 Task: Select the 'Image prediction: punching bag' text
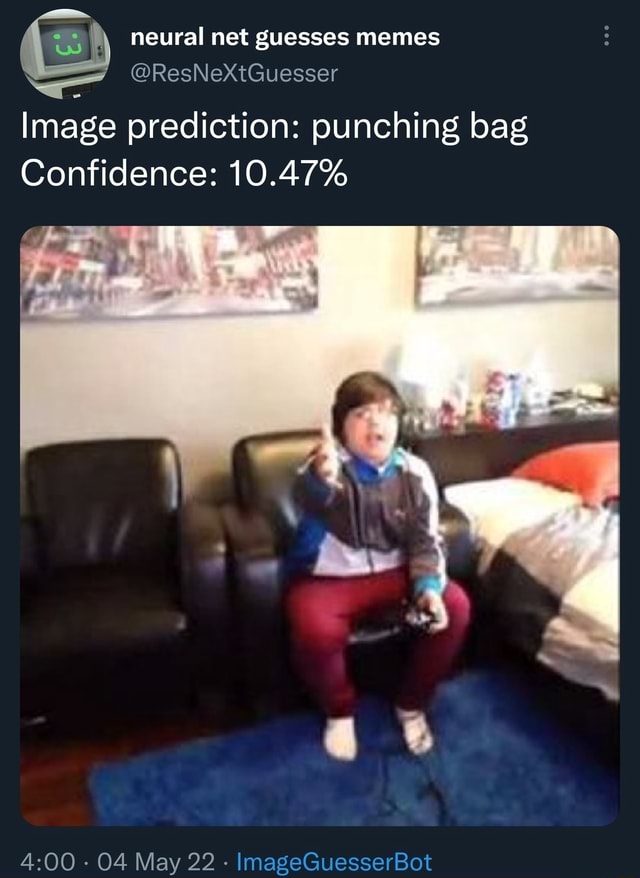(x=274, y=128)
